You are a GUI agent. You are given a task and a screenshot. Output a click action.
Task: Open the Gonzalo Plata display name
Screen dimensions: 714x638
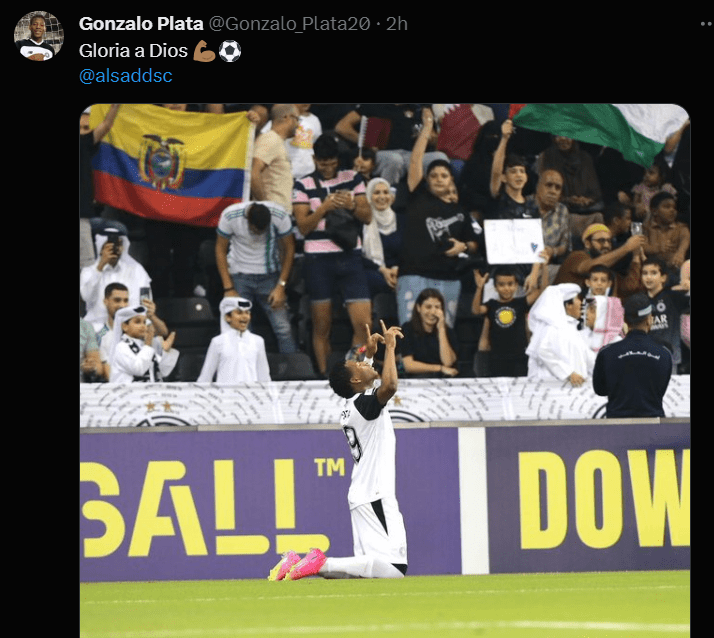pyautogui.click(x=141, y=24)
